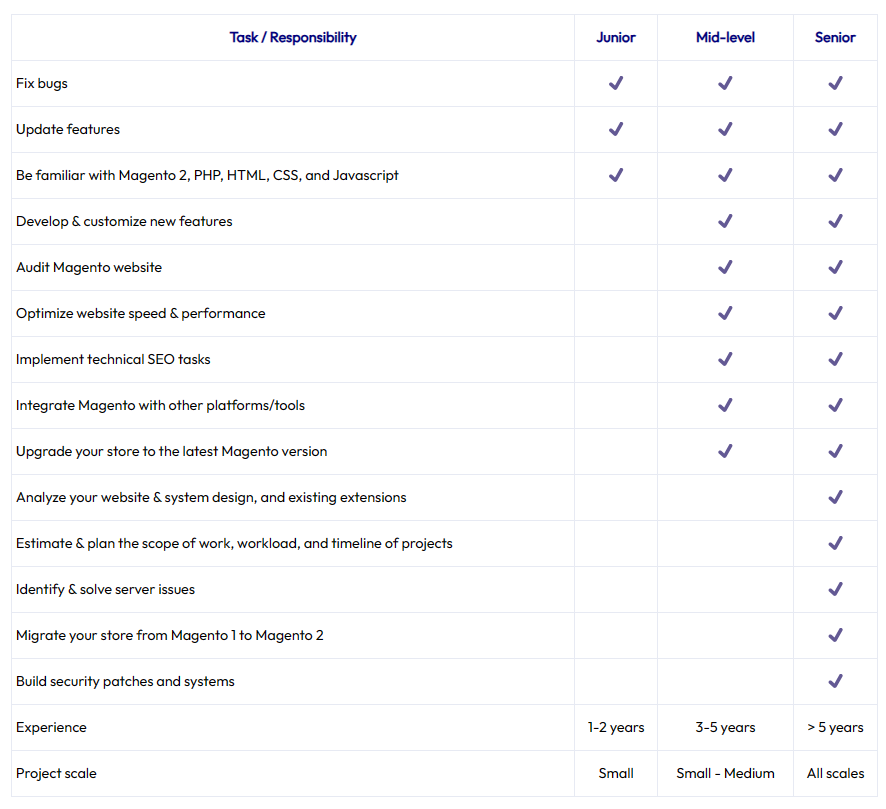The height and width of the screenshot is (809, 886).
Task: Click Senior checkmark for Integrate Magento row
Action: click(835, 406)
